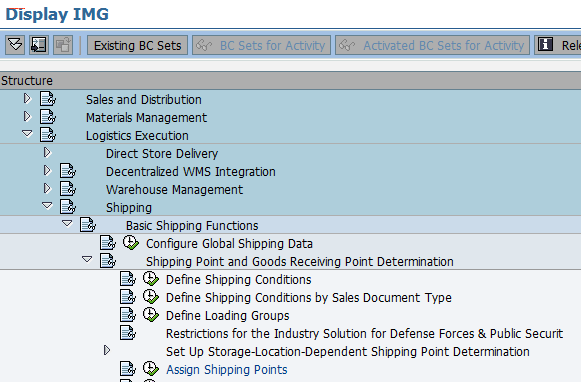Click the greyed change-mode toolbar icon
Screen dimensions: 581x382
pos(63,45)
